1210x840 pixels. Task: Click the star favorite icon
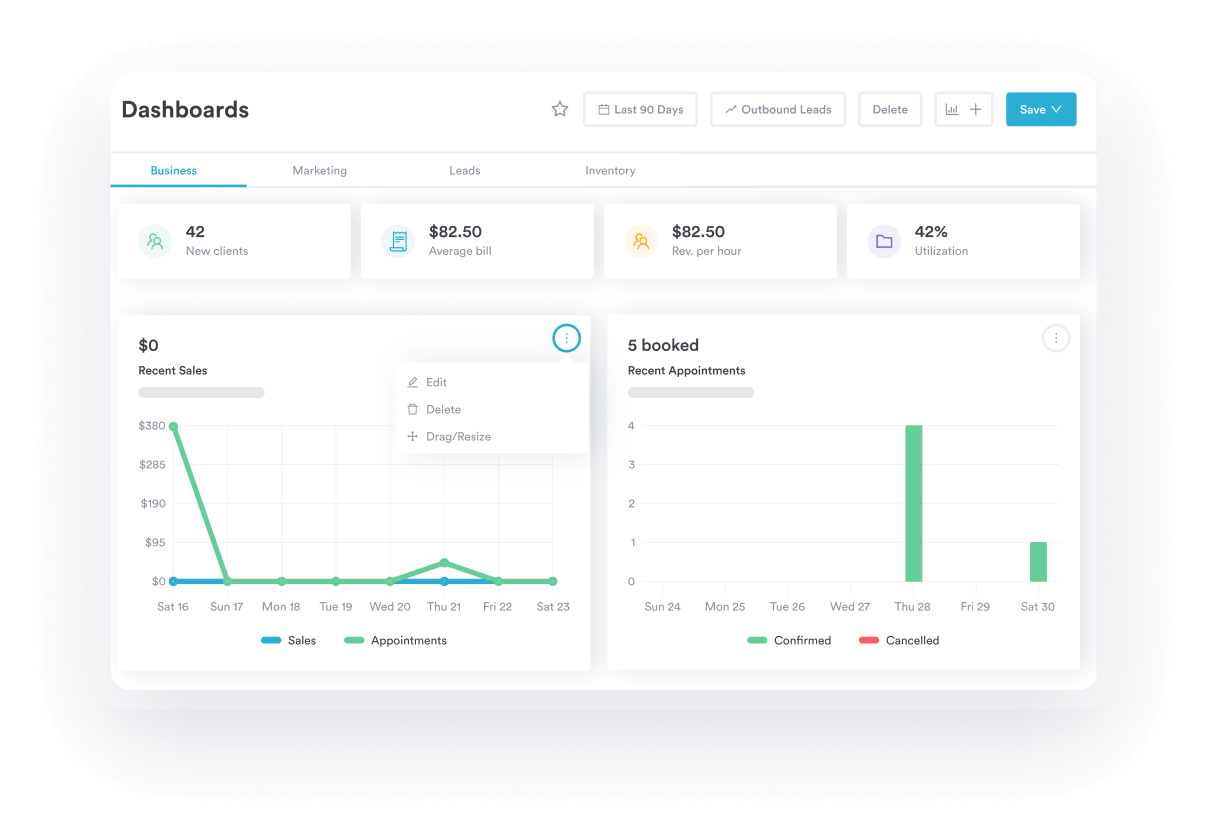[x=560, y=110]
